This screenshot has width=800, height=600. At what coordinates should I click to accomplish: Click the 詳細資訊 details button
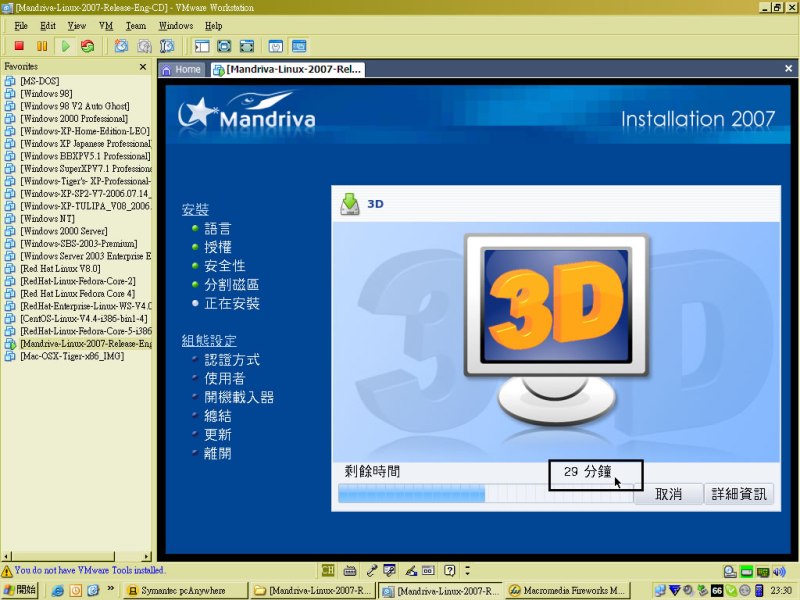pos(739,494)
